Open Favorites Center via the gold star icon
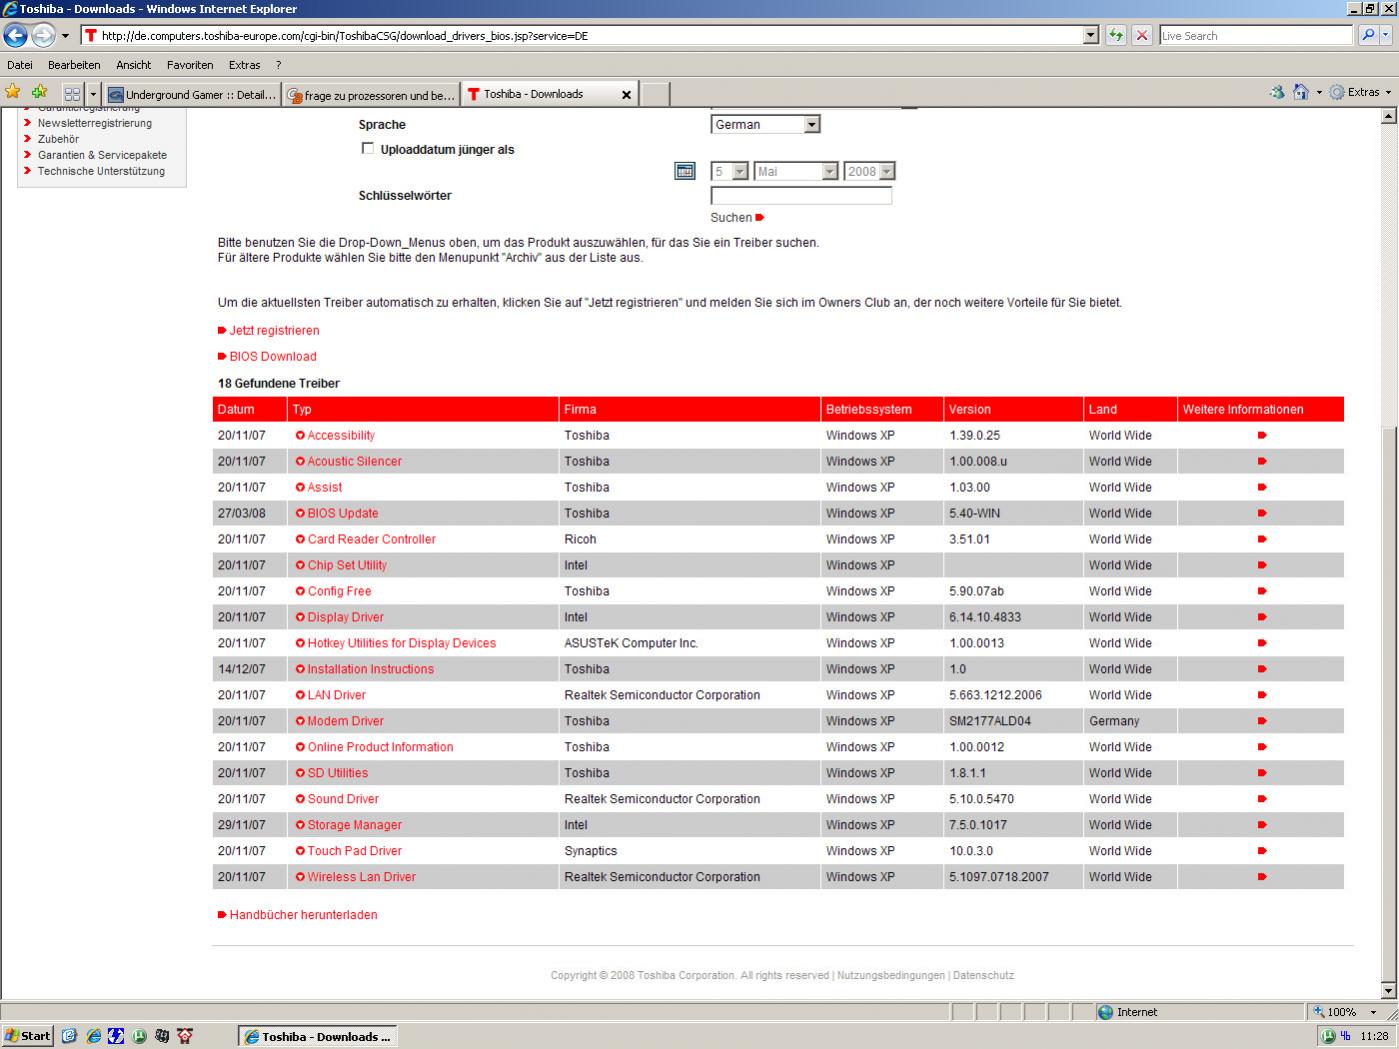The height and width of the screenshot is (1049, 1399). pos(13,92)
